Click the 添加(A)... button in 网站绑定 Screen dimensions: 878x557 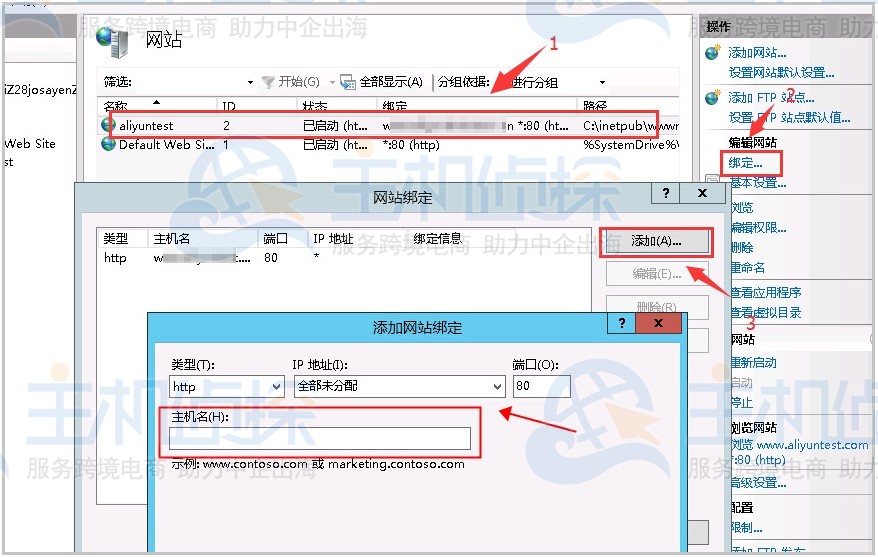[x=656, y=241]
